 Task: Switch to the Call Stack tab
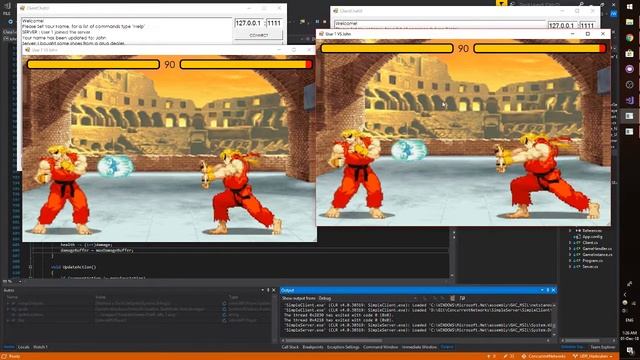290,347
